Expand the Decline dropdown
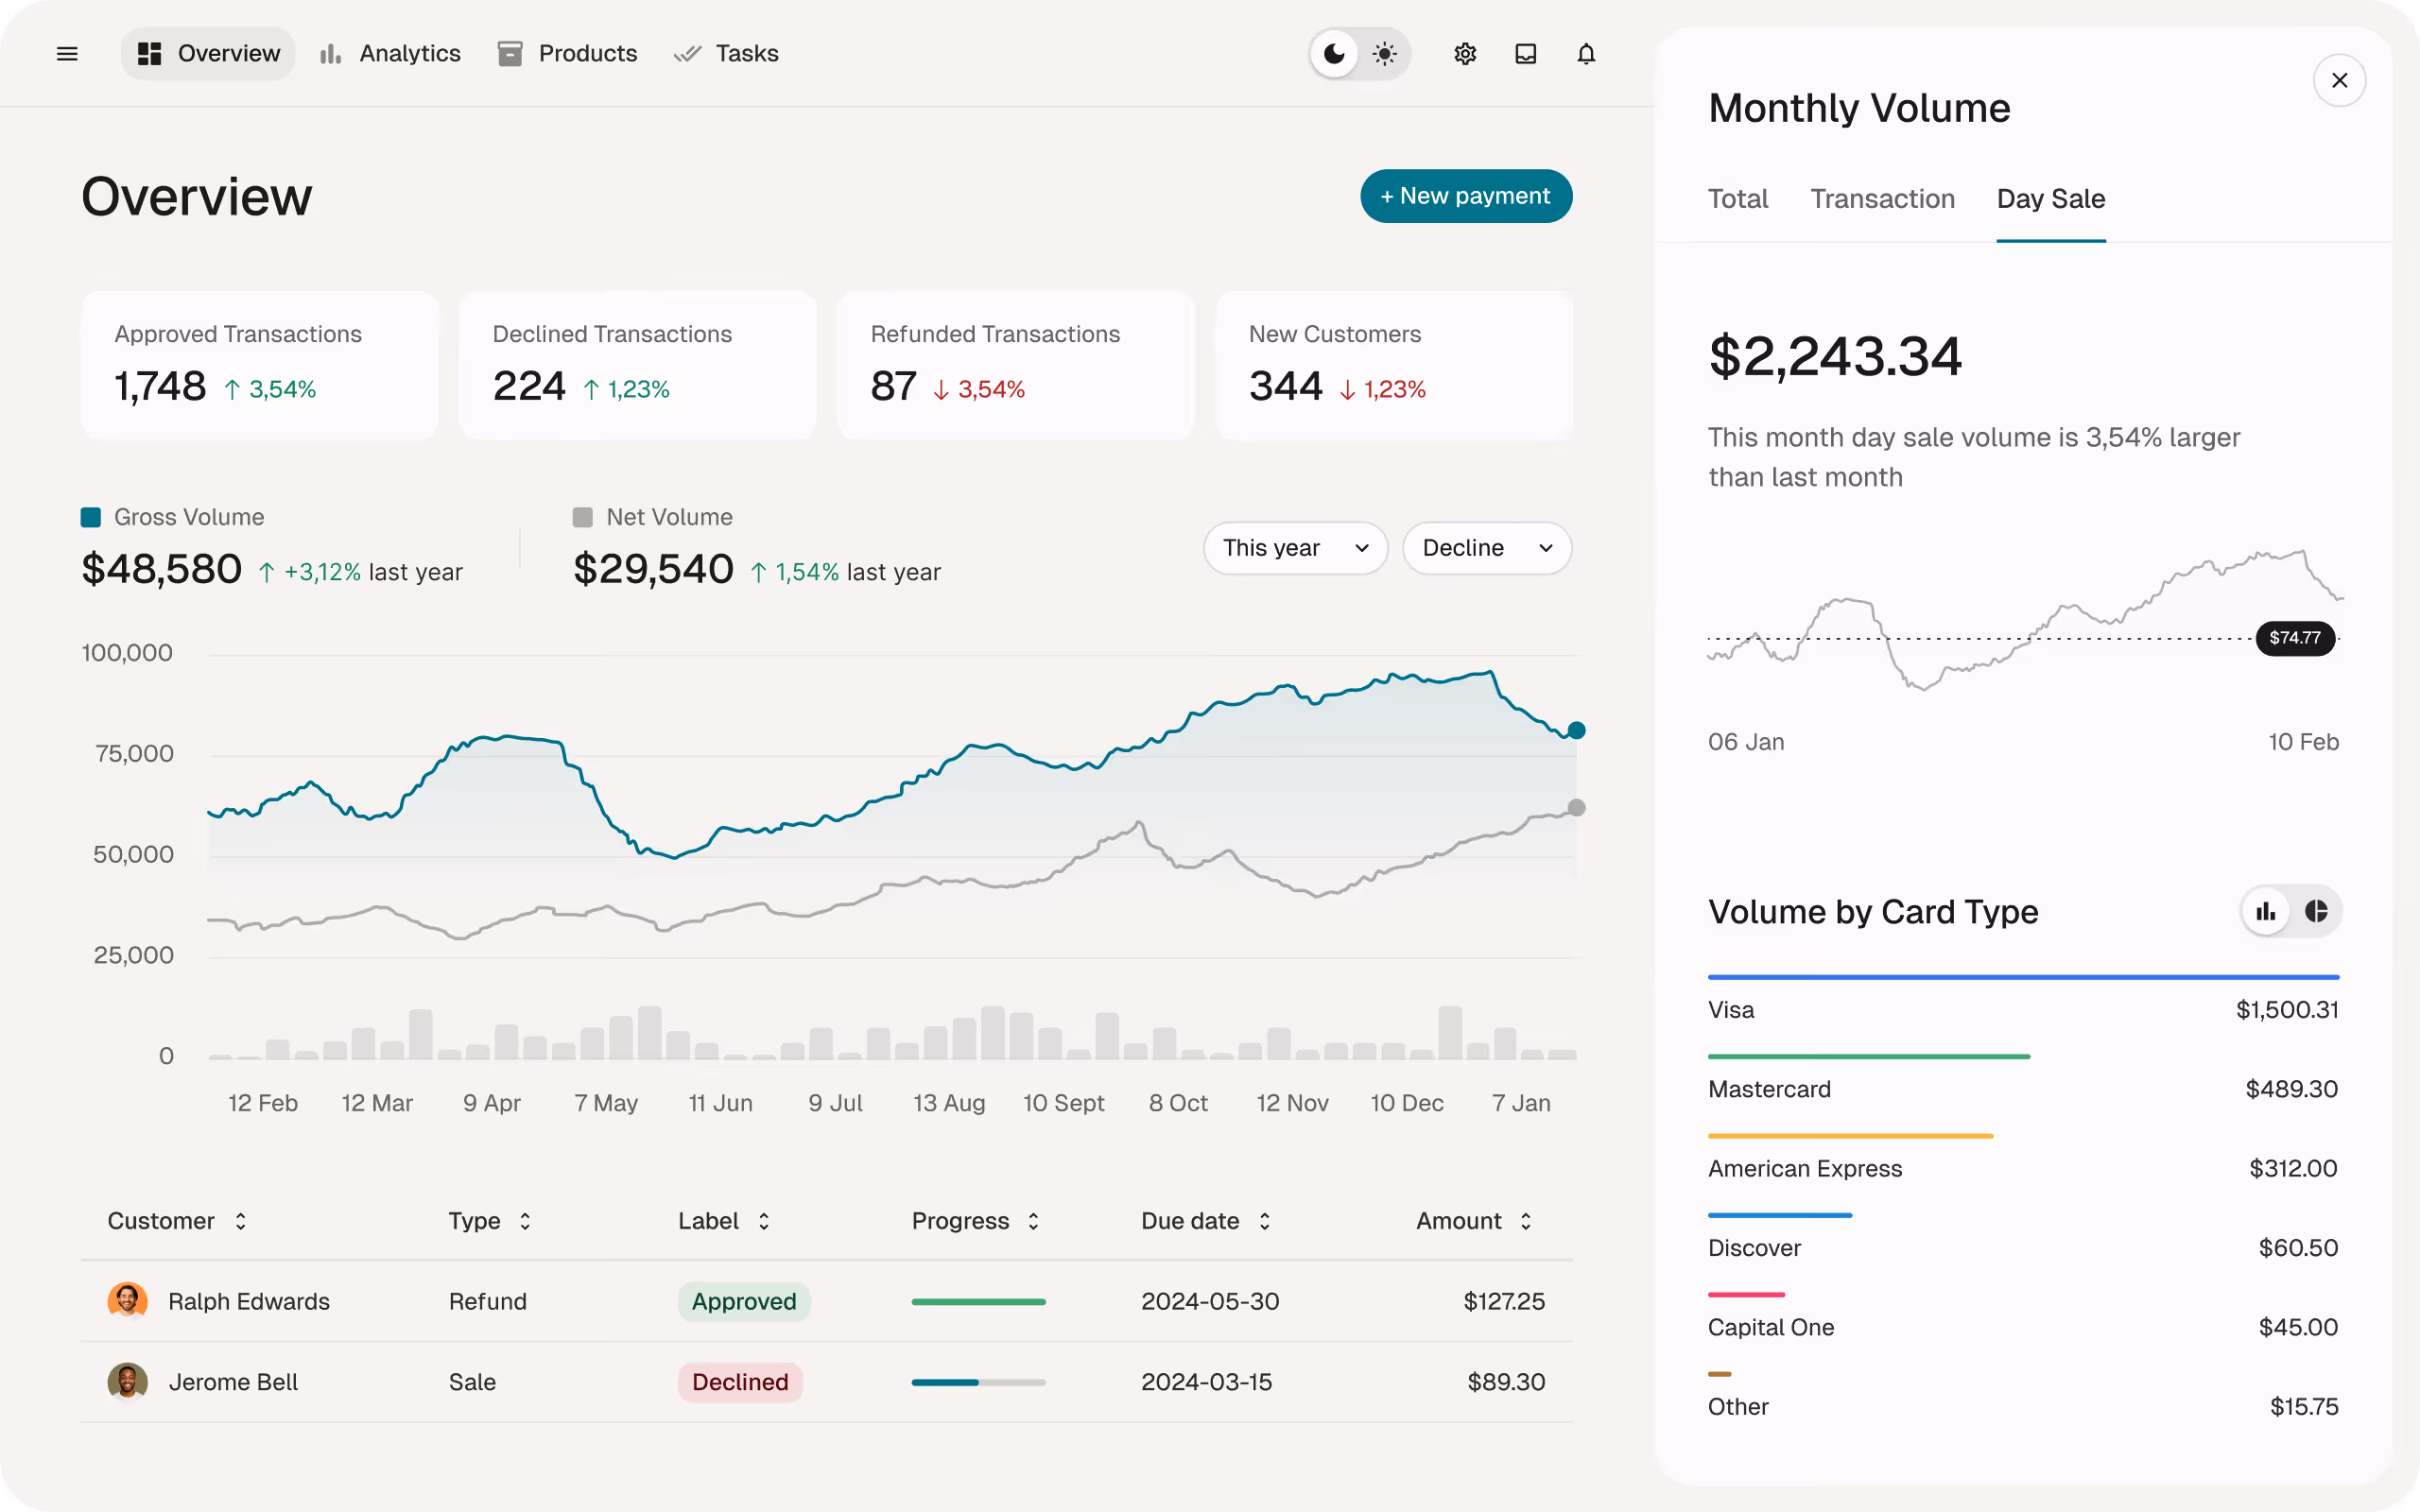 pyautogui.click(x=1486, y=548)
